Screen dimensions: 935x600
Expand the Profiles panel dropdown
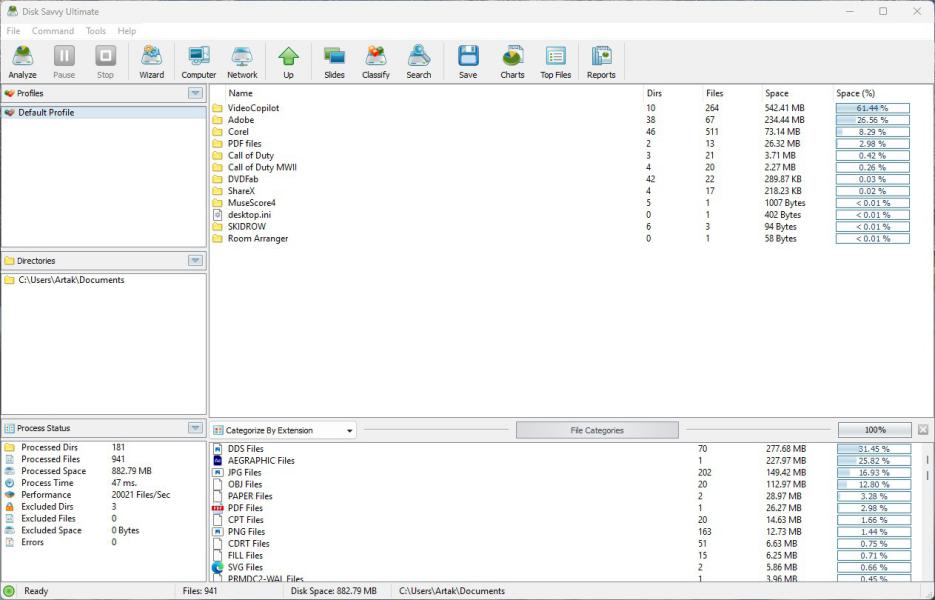pos(196,93)
